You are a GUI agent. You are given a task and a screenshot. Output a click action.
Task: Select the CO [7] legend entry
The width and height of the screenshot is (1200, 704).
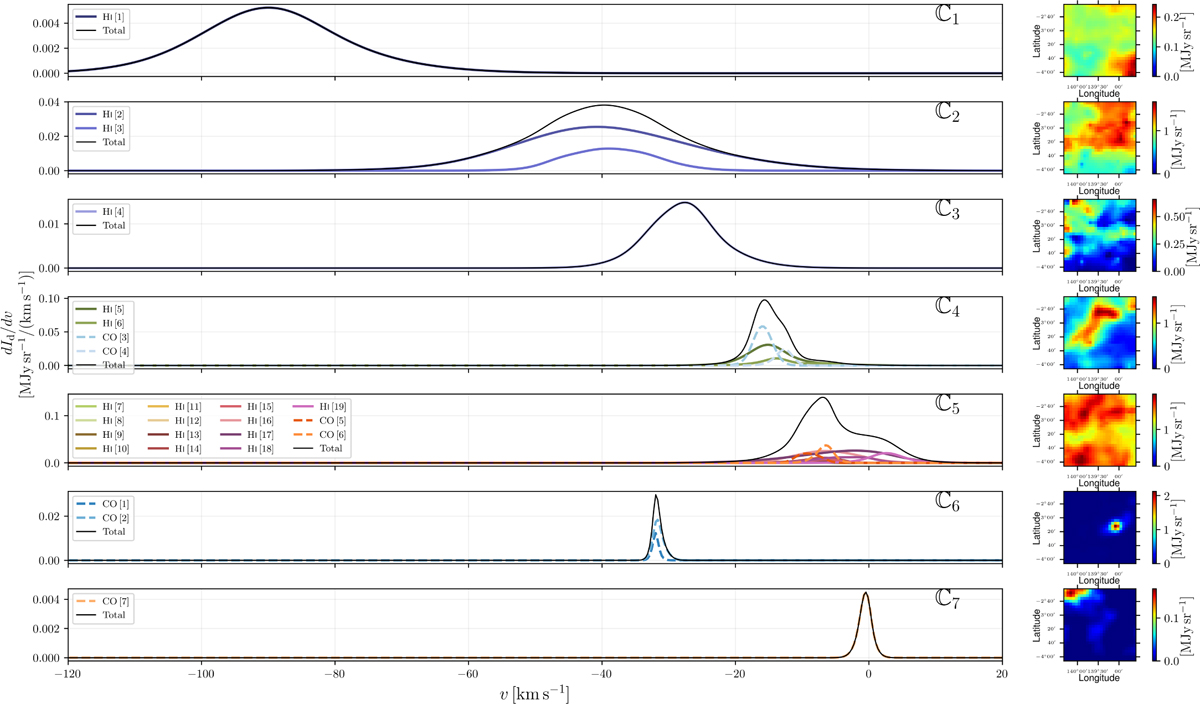pos(100,600)
